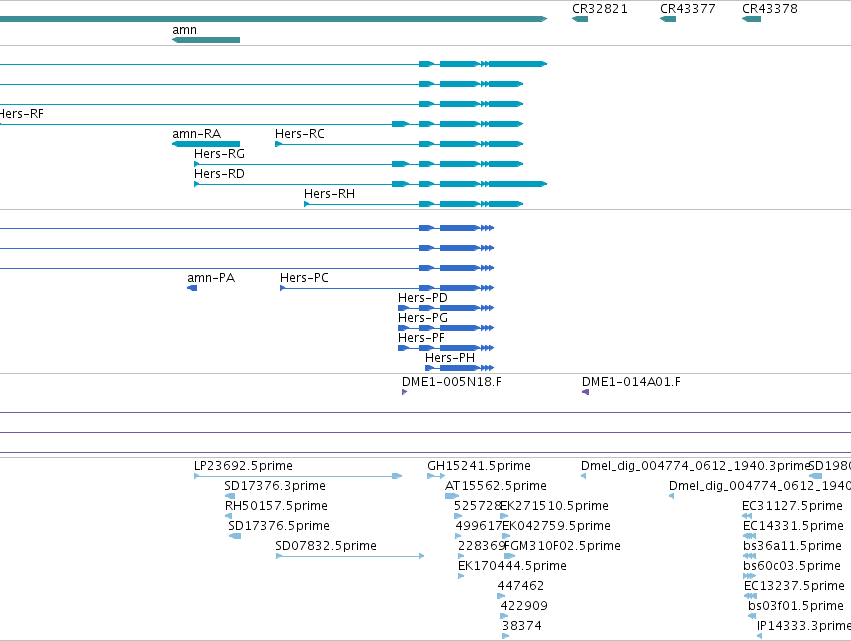
Task: Click the purple arrow under DME1-005N18.F
Action: pos(404,392)
